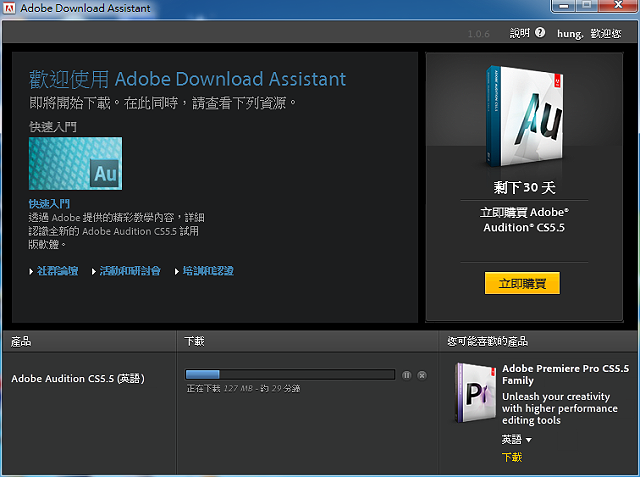Screen dimensions: 640x477
Task: Click the Adobe Audition box shot image
Action: pyautogui.click(x=524, y=116)
